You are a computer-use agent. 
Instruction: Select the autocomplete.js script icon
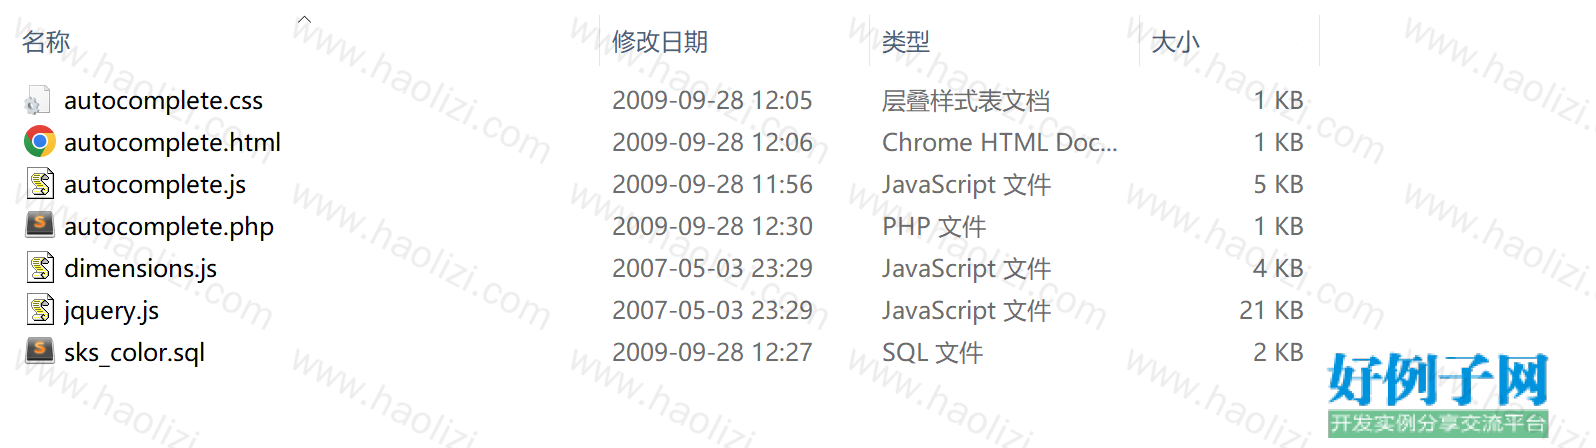(x=40, y=184)
